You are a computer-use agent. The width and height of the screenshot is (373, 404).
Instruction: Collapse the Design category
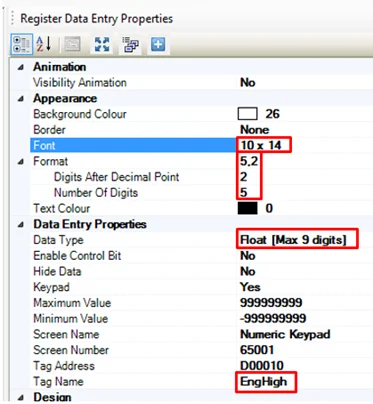tap(21, 397)
